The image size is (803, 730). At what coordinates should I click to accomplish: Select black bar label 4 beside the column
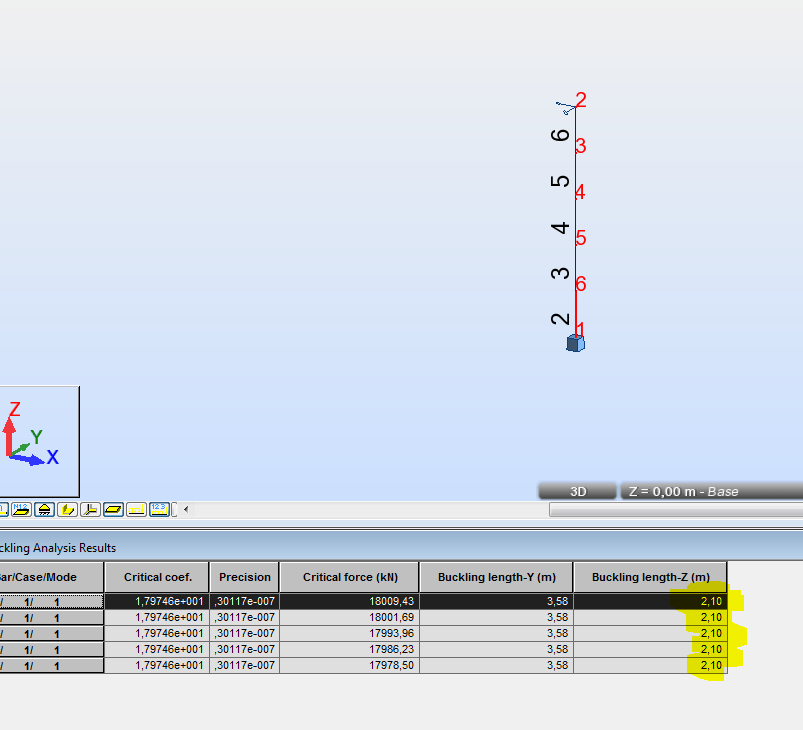[560, 227]
